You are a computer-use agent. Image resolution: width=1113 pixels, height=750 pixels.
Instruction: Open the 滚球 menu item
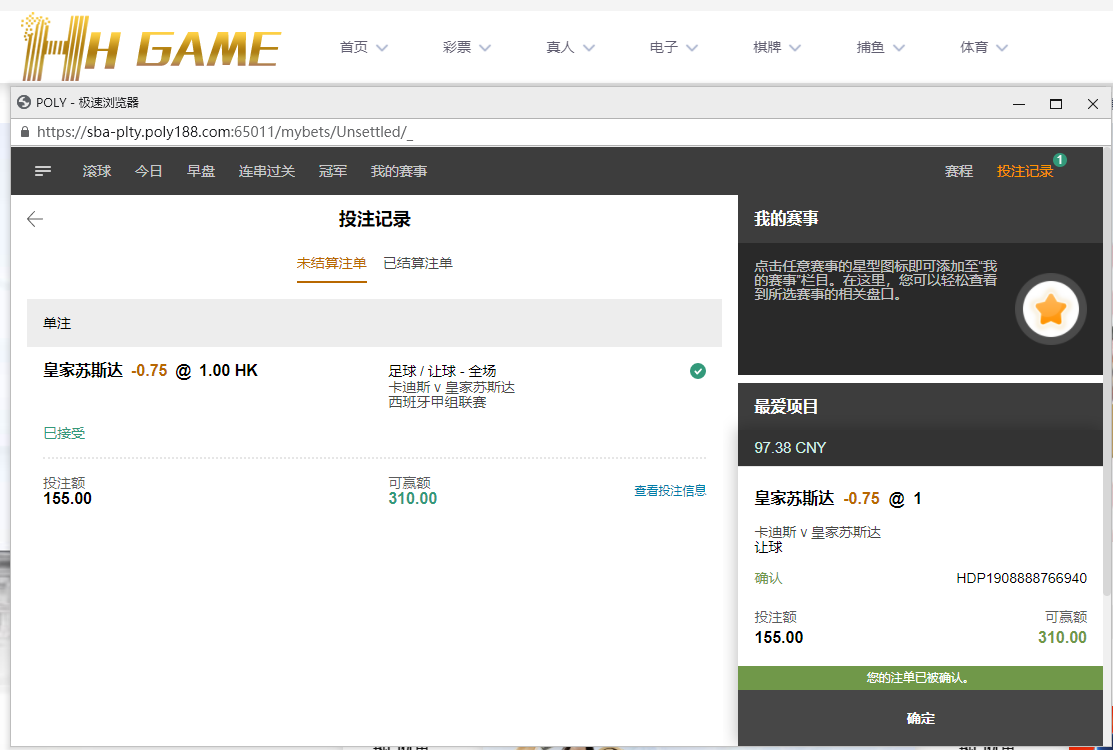click(97, 171)
